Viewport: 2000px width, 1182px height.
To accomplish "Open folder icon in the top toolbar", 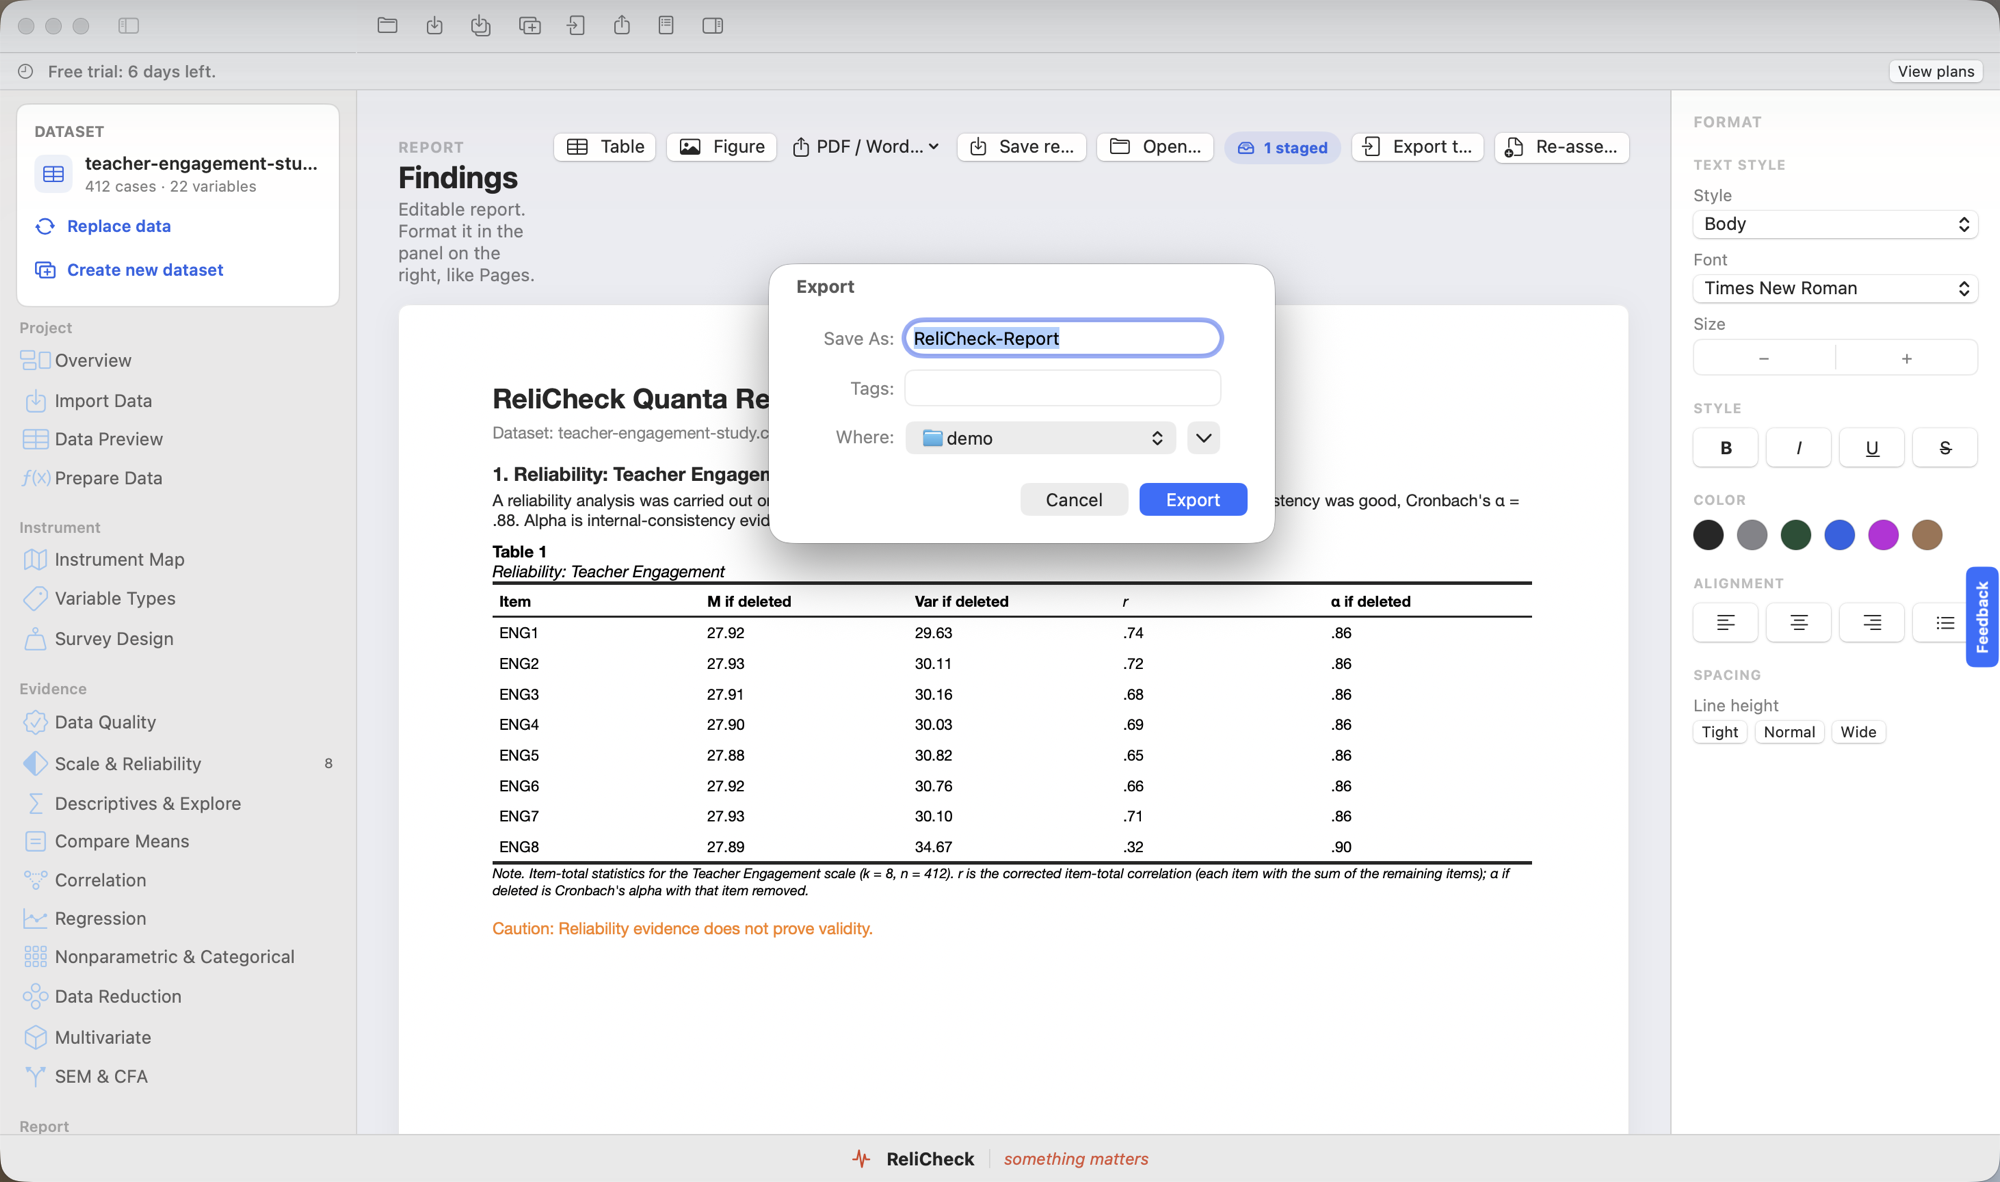I will coord(387,25).
